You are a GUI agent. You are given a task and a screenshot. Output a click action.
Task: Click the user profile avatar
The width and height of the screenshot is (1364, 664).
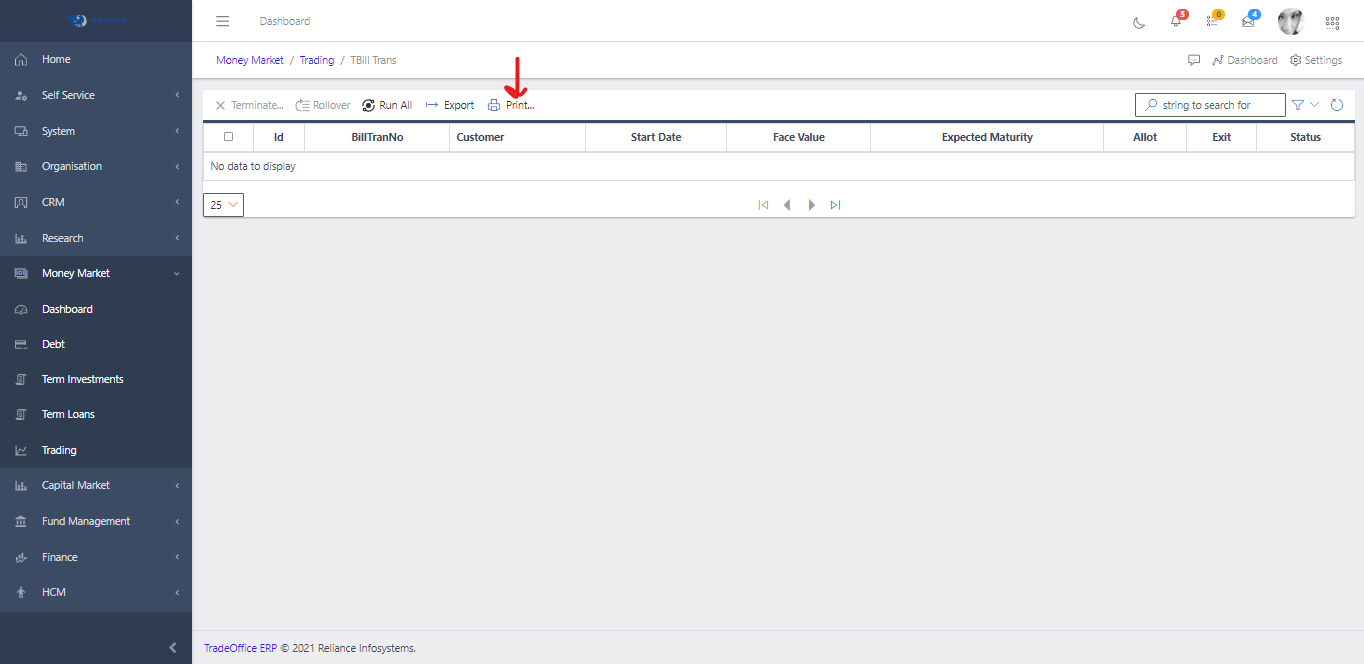(x=1291, y=22)
